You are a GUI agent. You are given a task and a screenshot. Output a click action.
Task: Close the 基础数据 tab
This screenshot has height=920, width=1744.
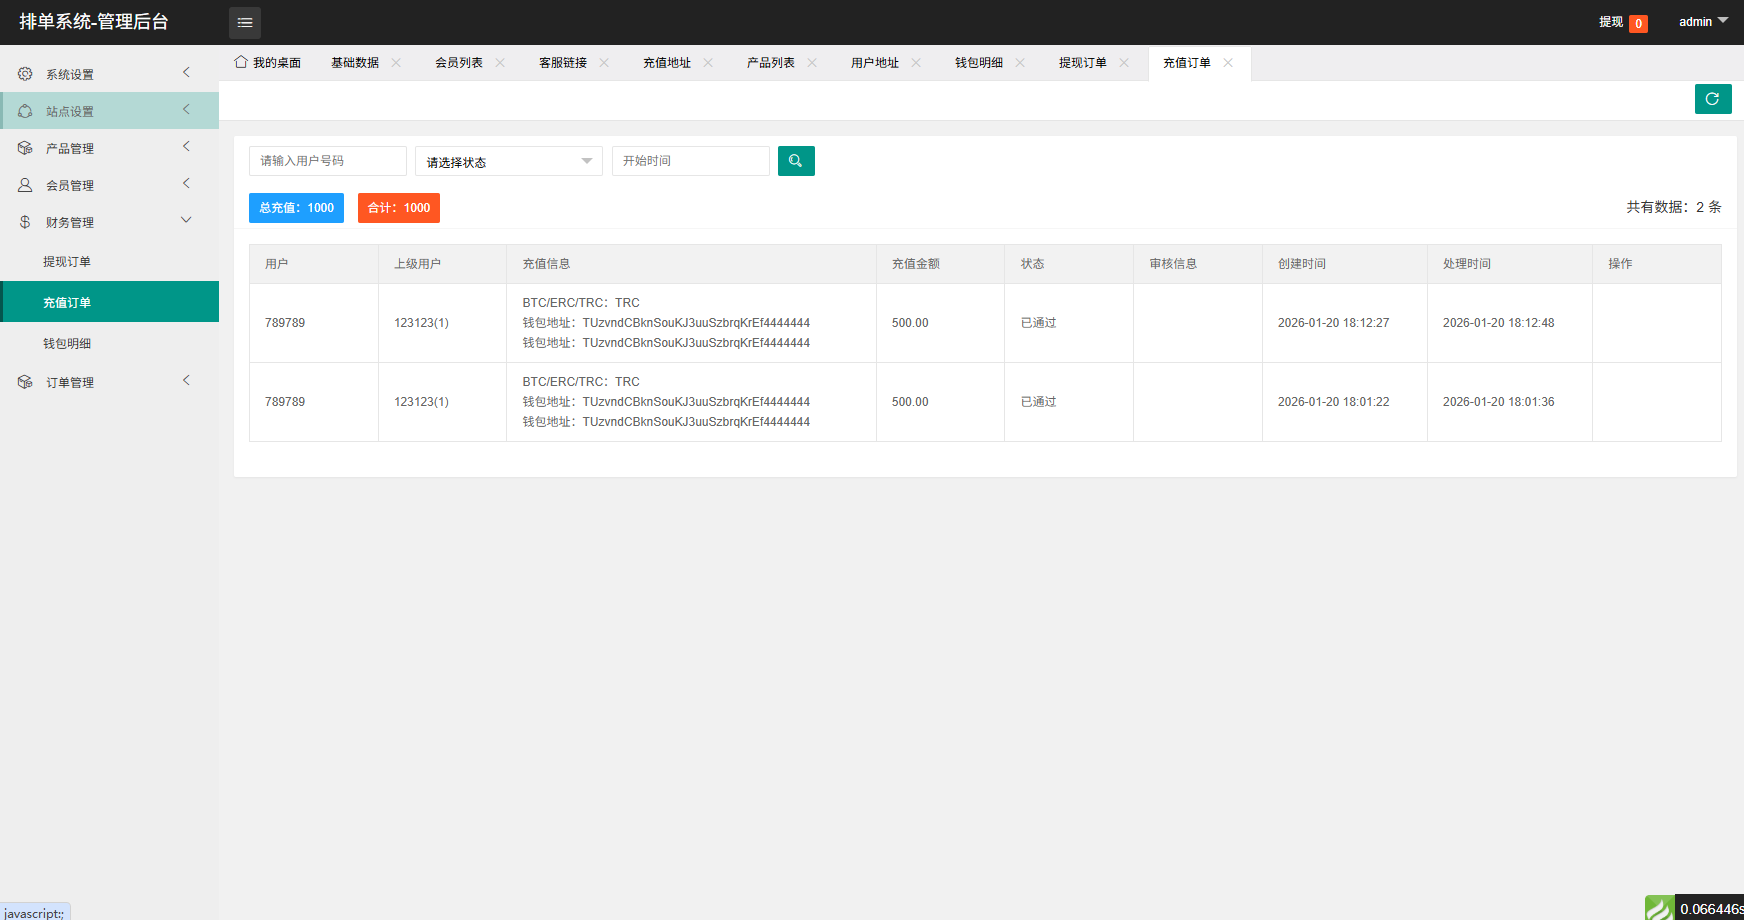click(x=397, y=62)
